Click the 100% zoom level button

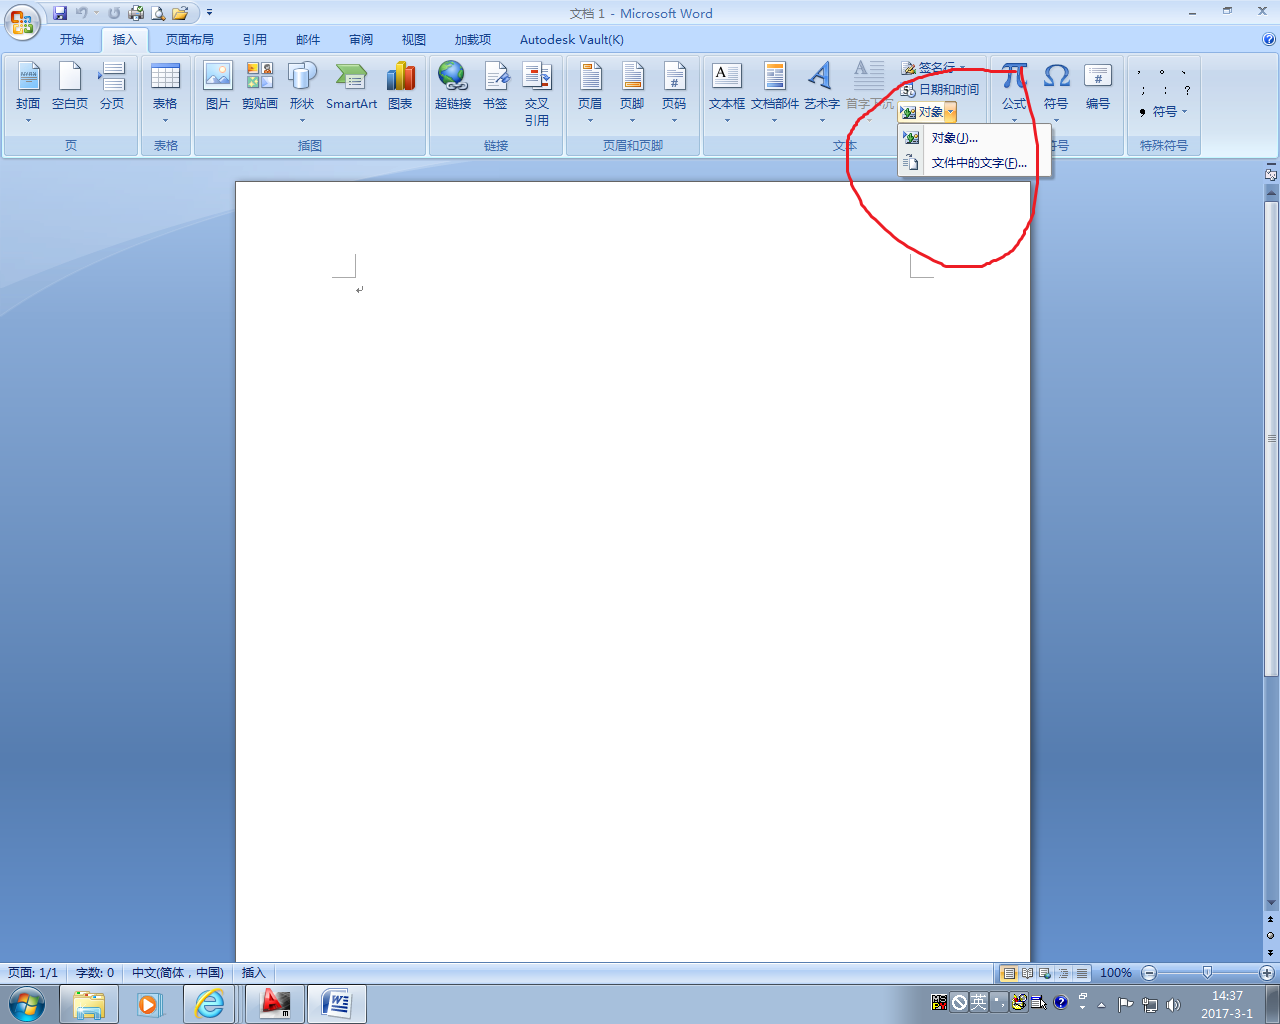(1116, 973)
